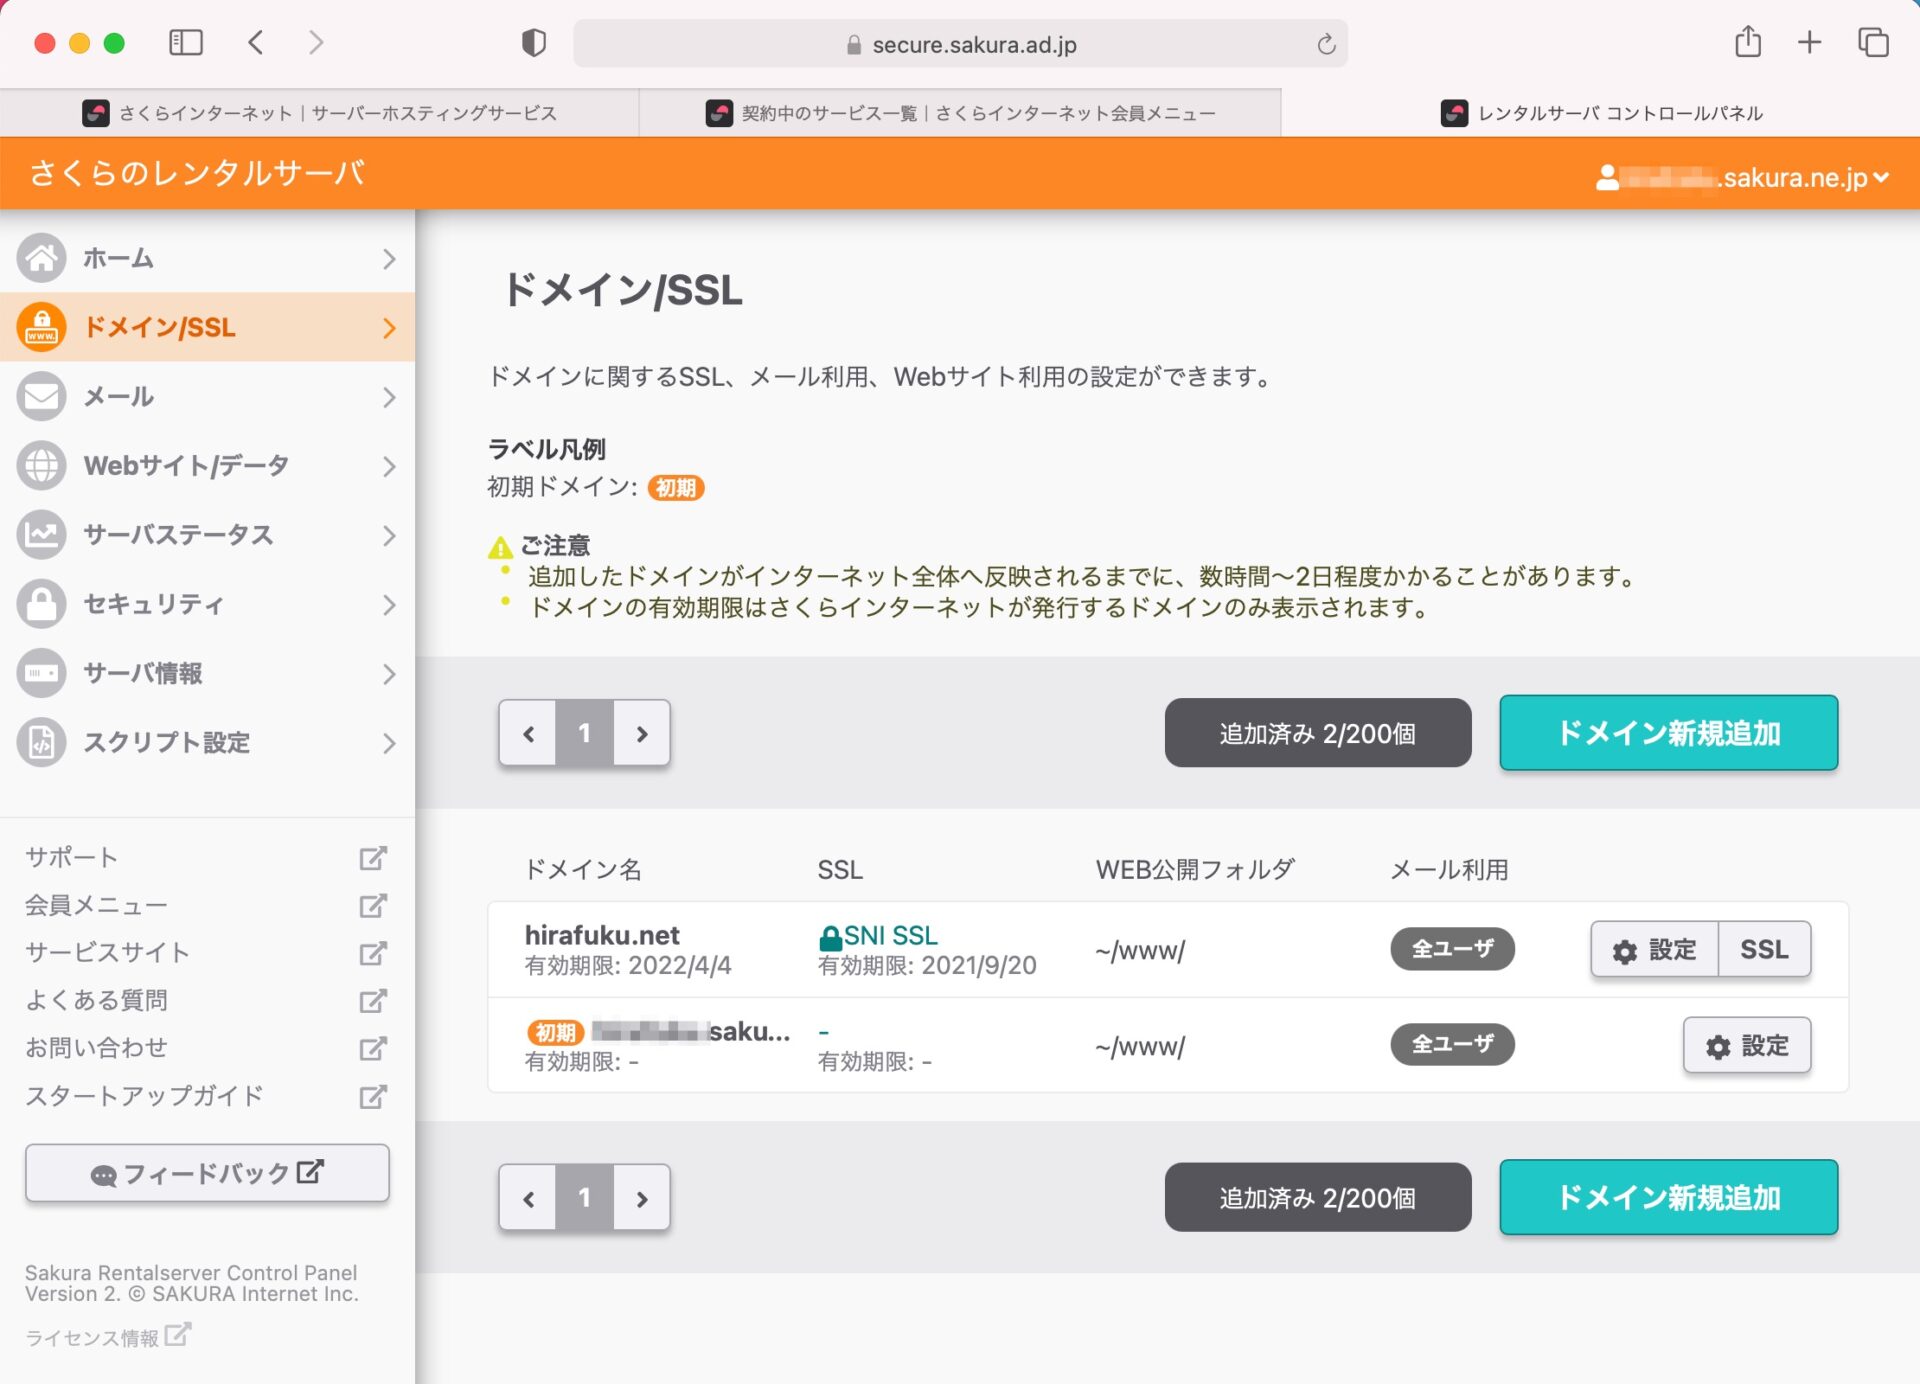
Task: Click the Web site globe icon
Action: 41,465
